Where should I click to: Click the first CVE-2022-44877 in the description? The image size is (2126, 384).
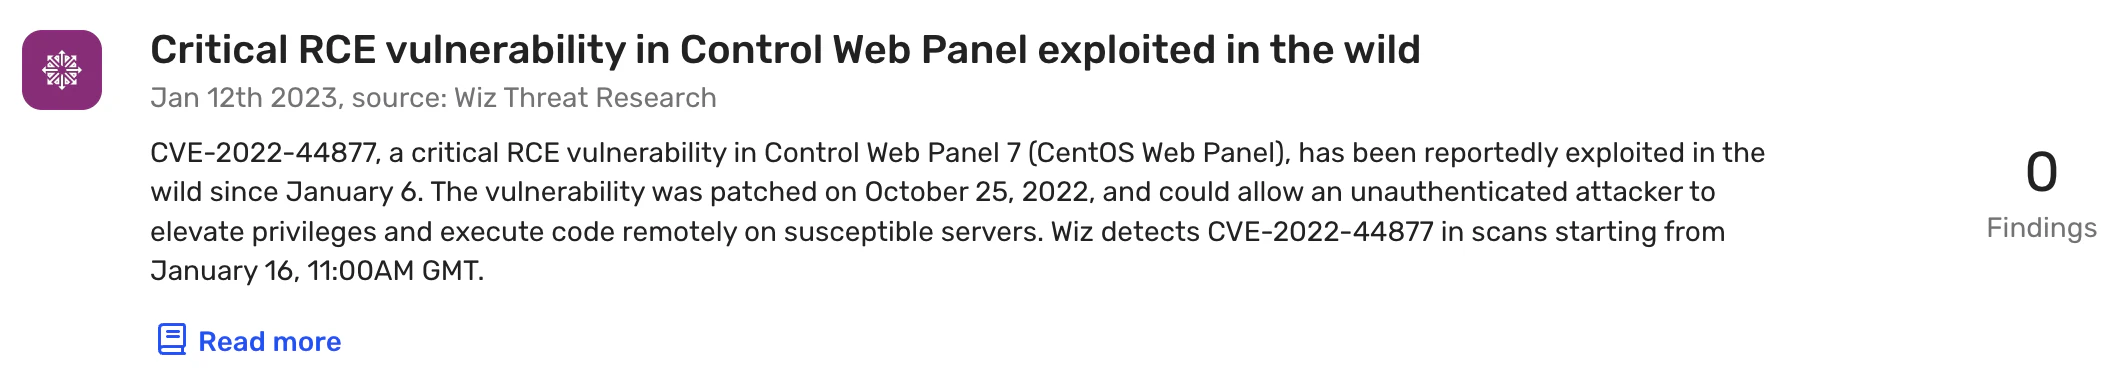264,153
